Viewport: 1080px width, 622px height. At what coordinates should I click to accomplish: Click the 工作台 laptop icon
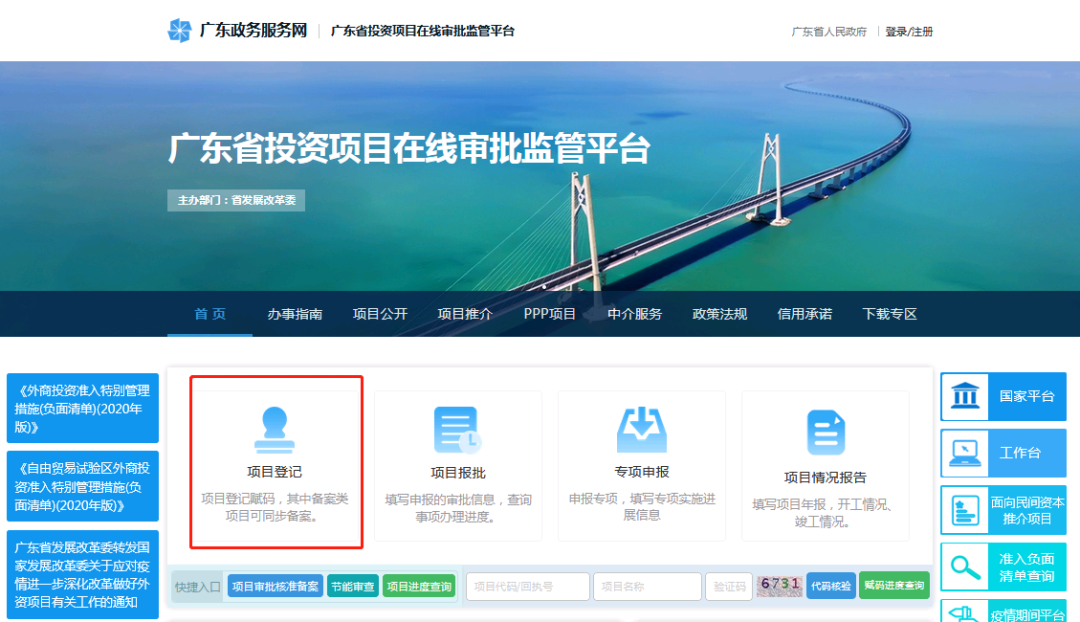(965, 452)
